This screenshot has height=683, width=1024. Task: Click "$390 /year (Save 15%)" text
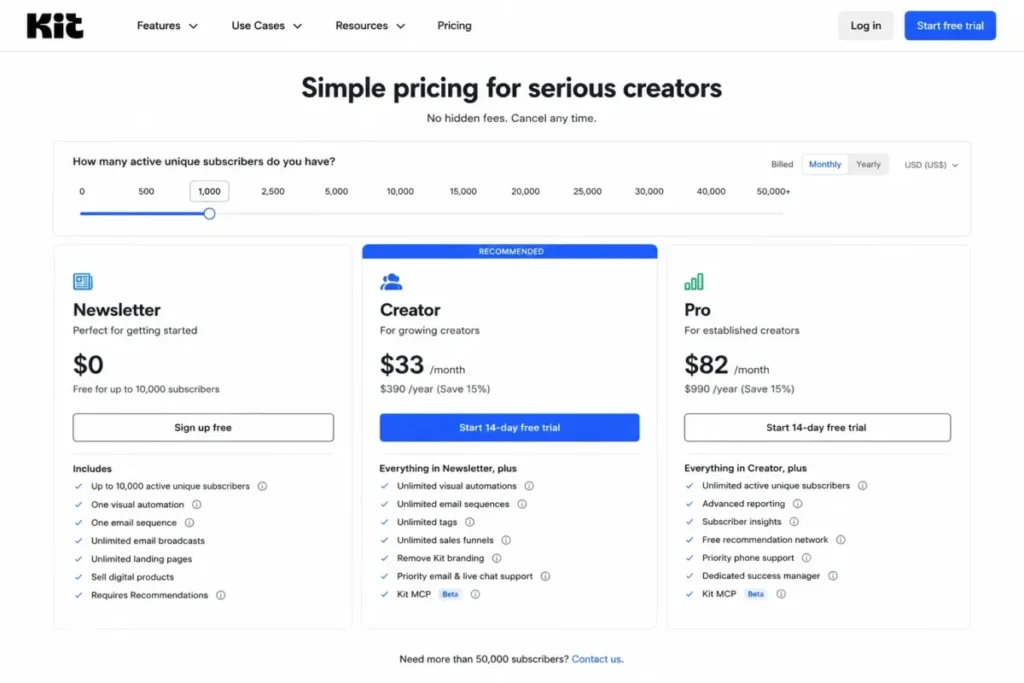pyautogui.click(x=435, y=389)
